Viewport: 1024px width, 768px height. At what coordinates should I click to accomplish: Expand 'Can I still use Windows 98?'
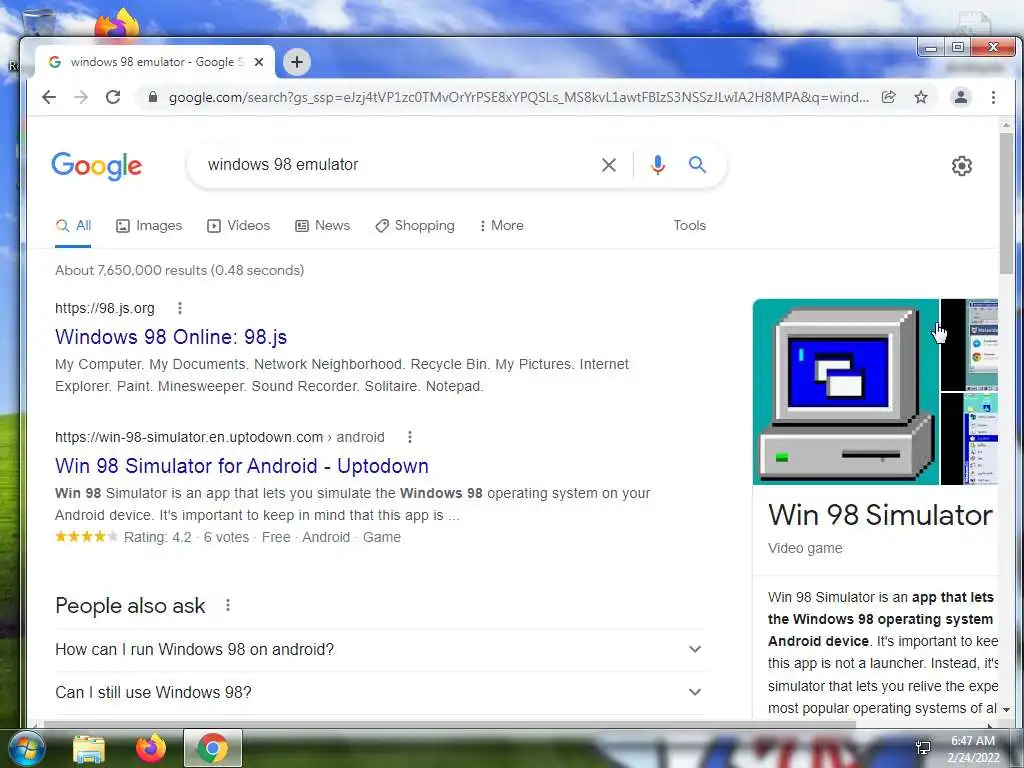(x=379, y=692)
